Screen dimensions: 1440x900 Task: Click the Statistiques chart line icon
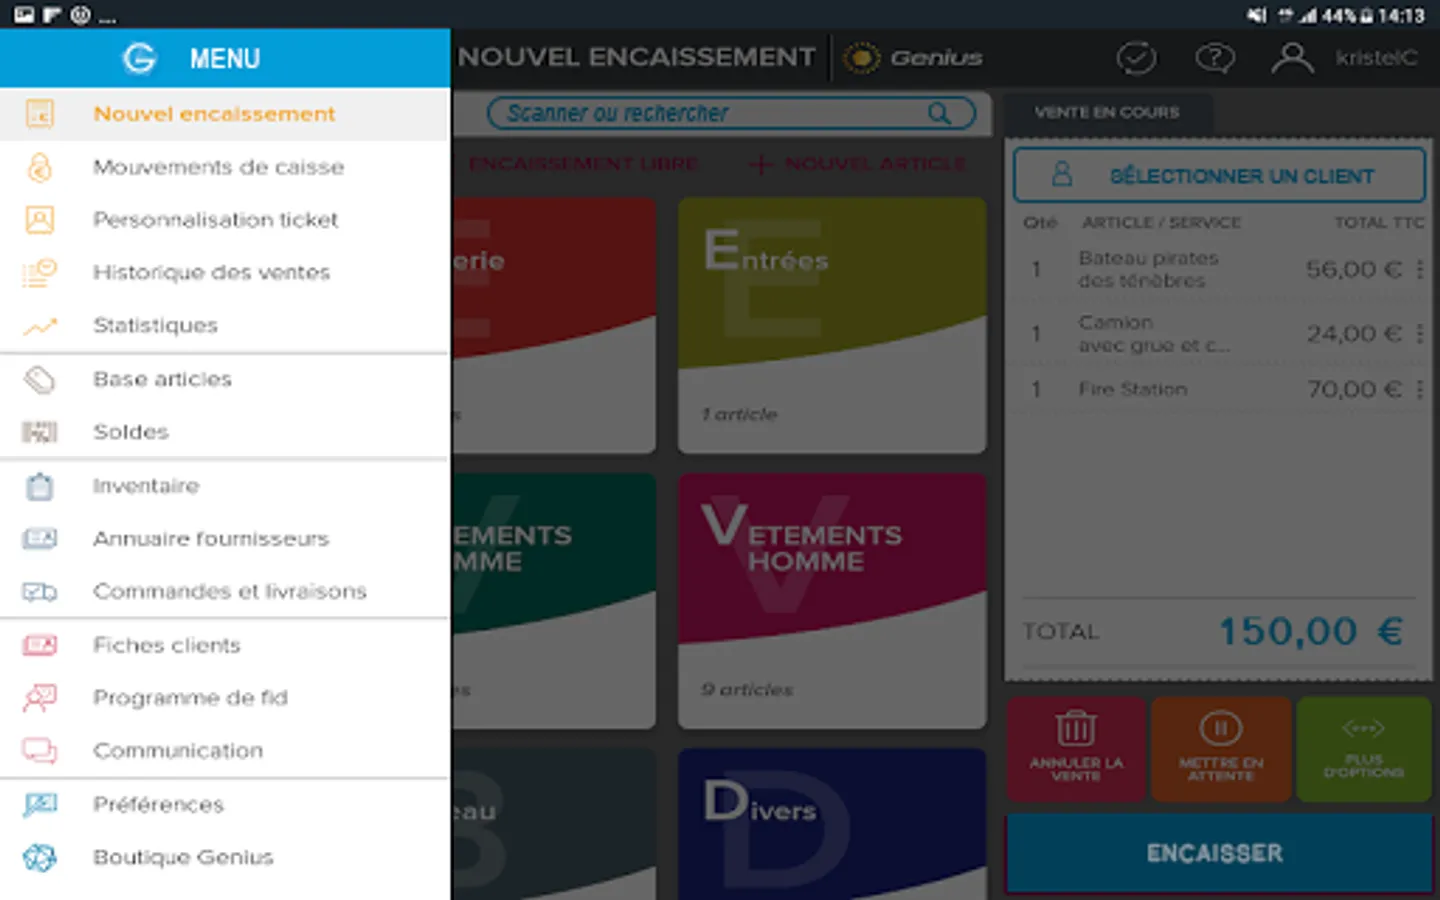[39, 326]
